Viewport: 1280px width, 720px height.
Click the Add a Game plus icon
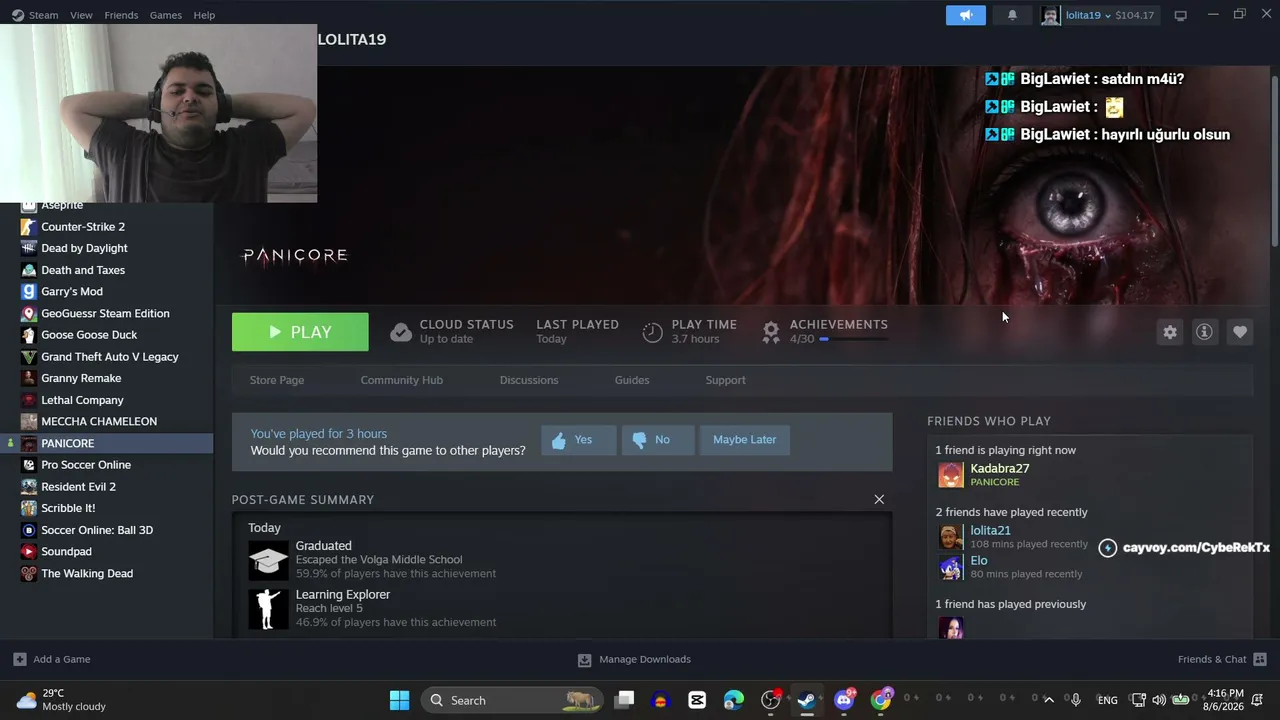[x=20, y=659]
